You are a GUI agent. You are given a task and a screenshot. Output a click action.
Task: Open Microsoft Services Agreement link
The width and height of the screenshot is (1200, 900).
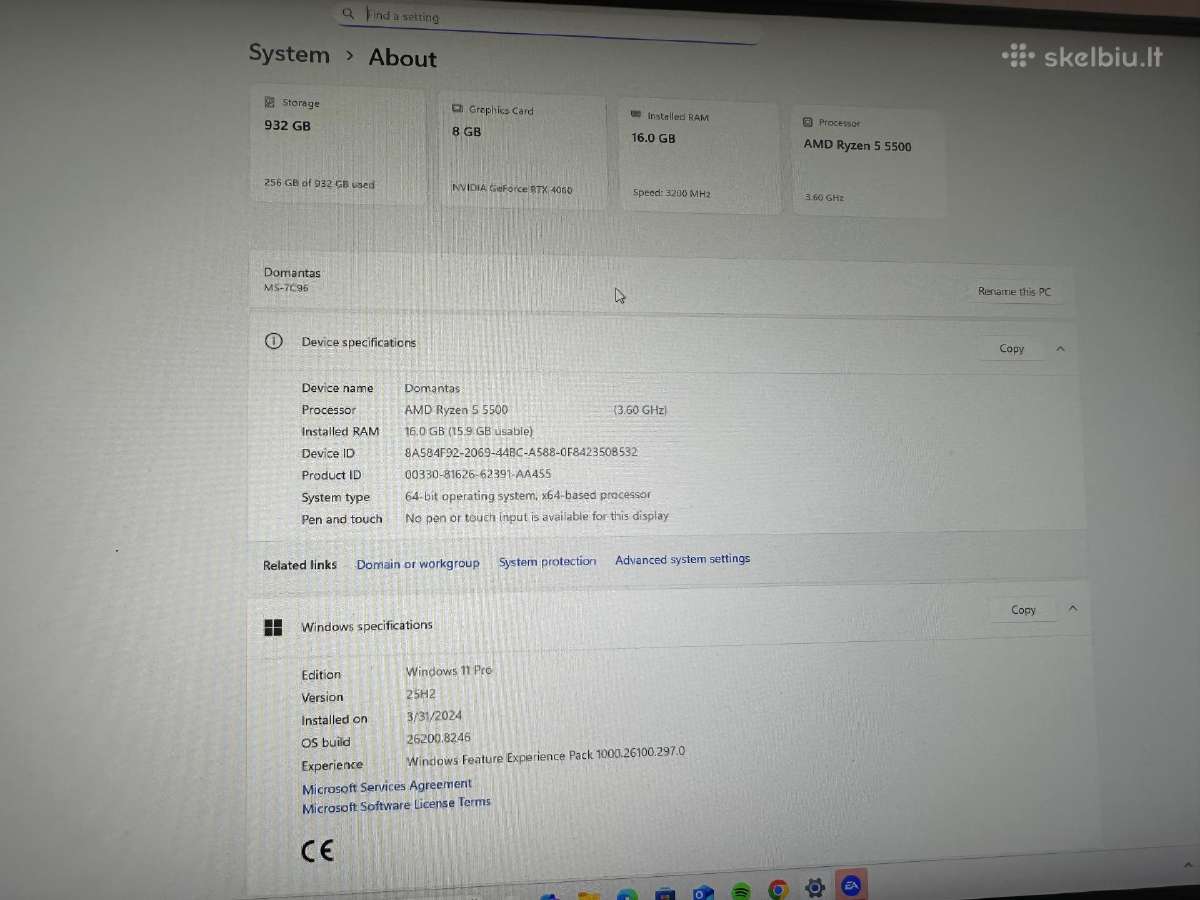(x=387, y=787)
